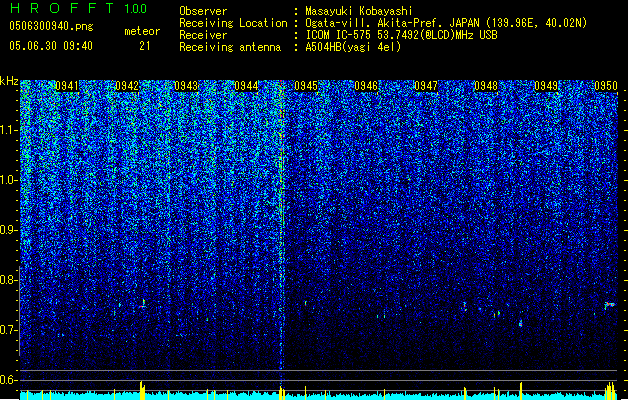Click the 0949 time marker
The width and height of the screenshot is (629, 400).
(x=546, y=86)
